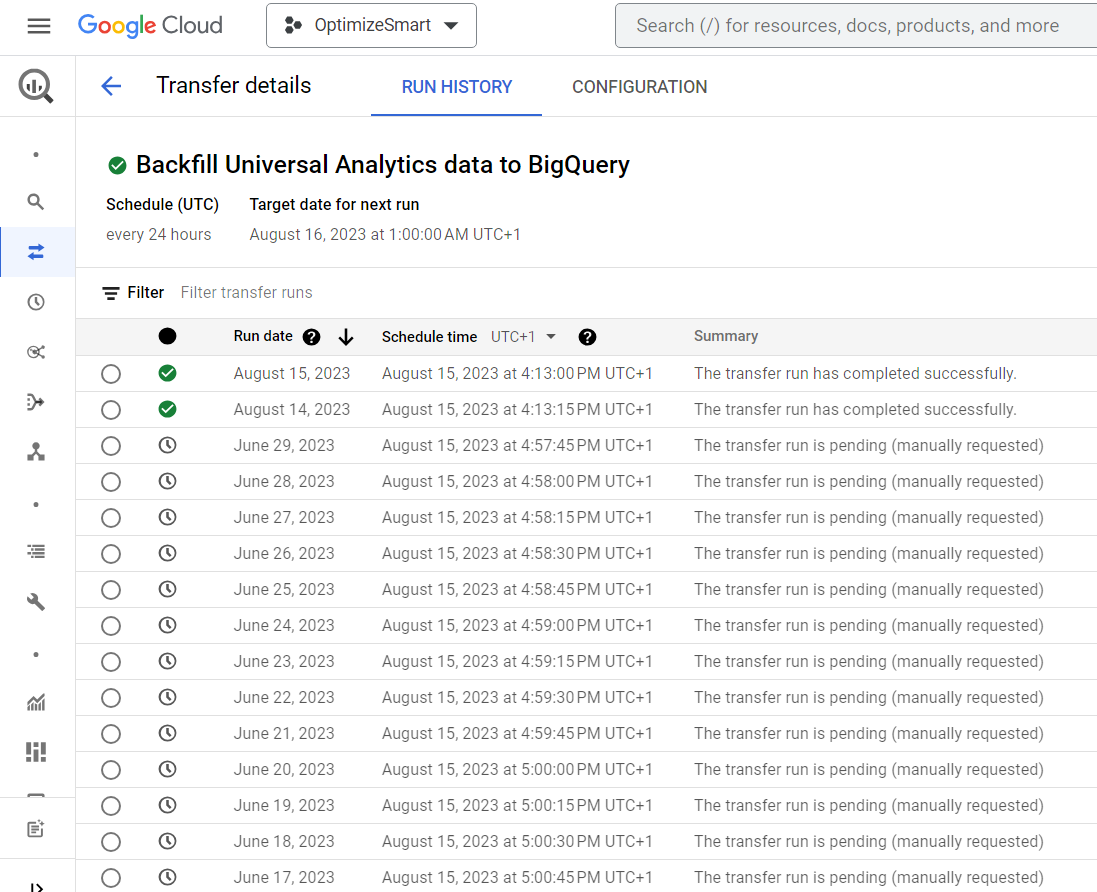
Task: Select the data transfers sidebar icon
Action: coord(36,252)
